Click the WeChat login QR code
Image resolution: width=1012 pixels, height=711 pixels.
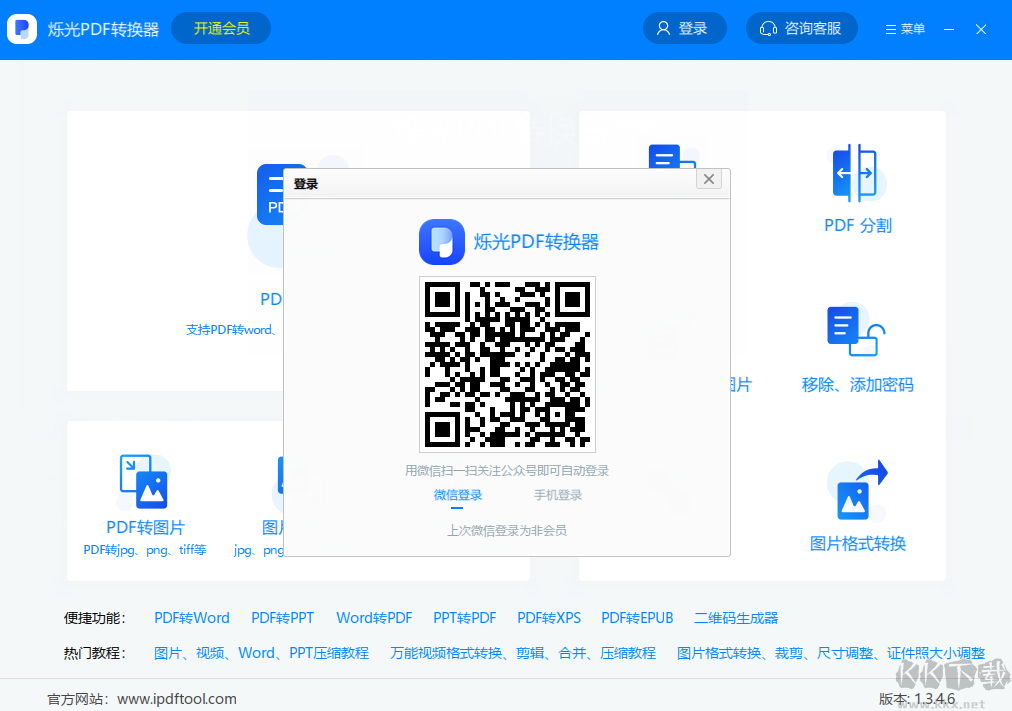[506, 364]
